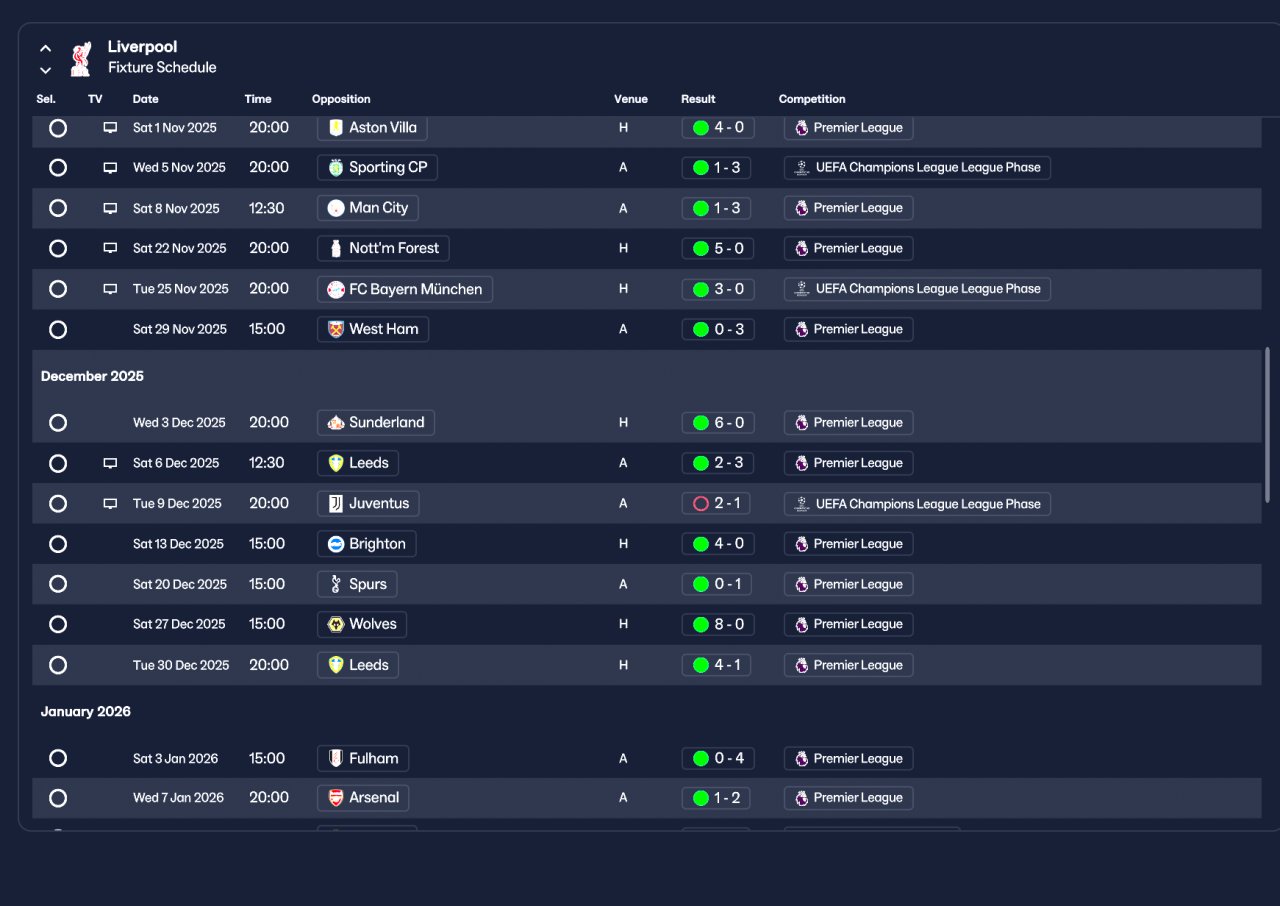Click the green win indicator on the Wolves 8 - 0 result
This screenshot has height=906, width=1280.
(x=700, y=624)
